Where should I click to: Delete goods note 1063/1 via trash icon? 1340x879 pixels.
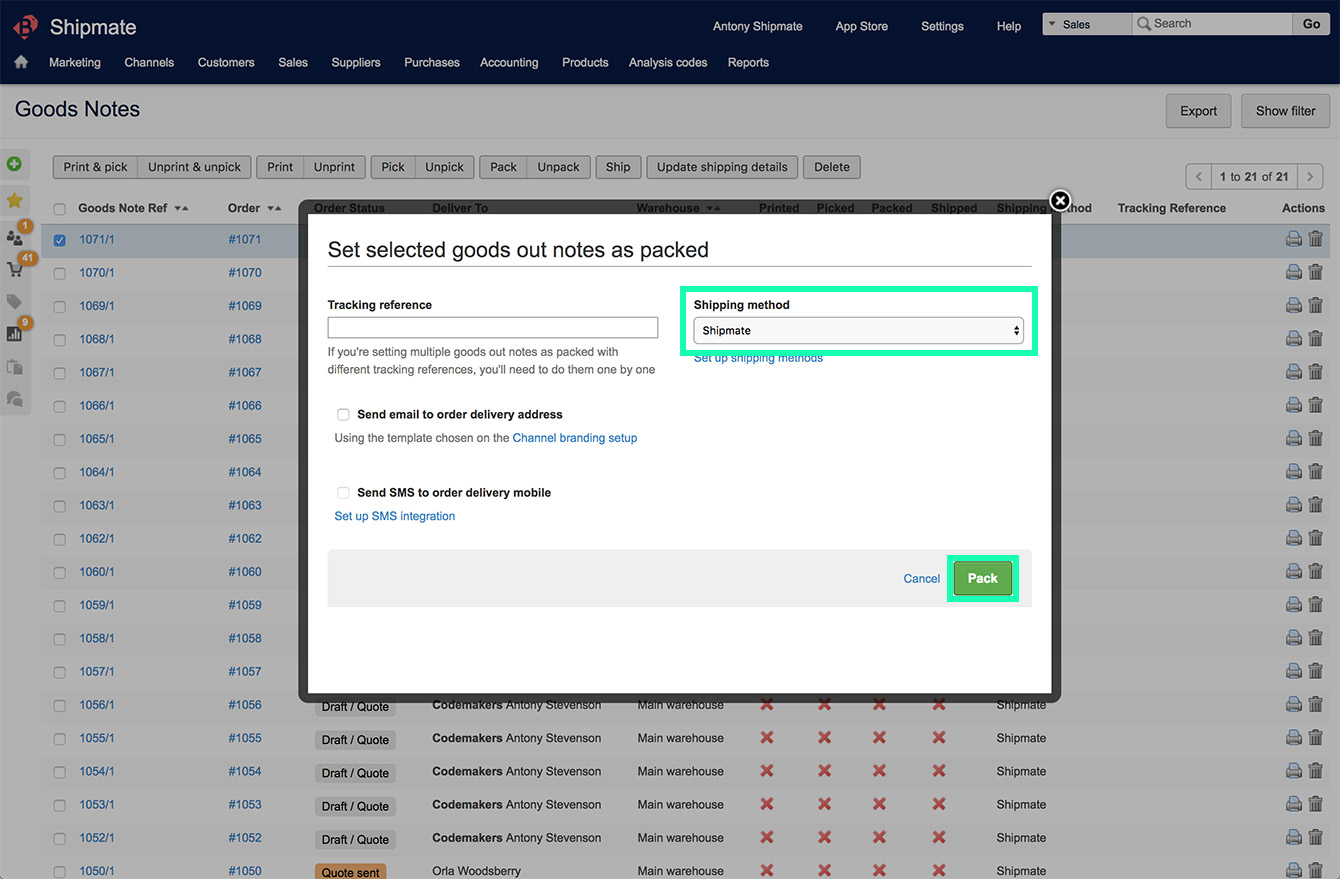click(x=1316, y=504)
